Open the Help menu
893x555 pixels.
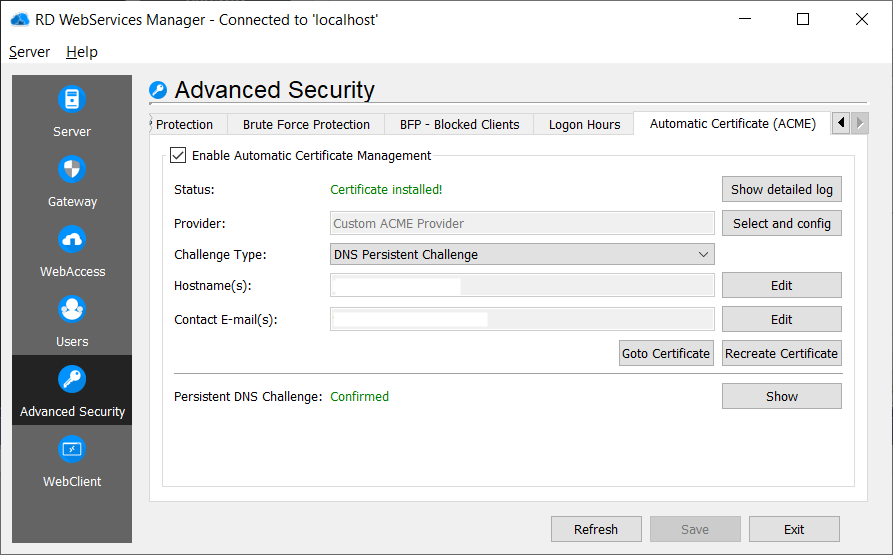82,52
